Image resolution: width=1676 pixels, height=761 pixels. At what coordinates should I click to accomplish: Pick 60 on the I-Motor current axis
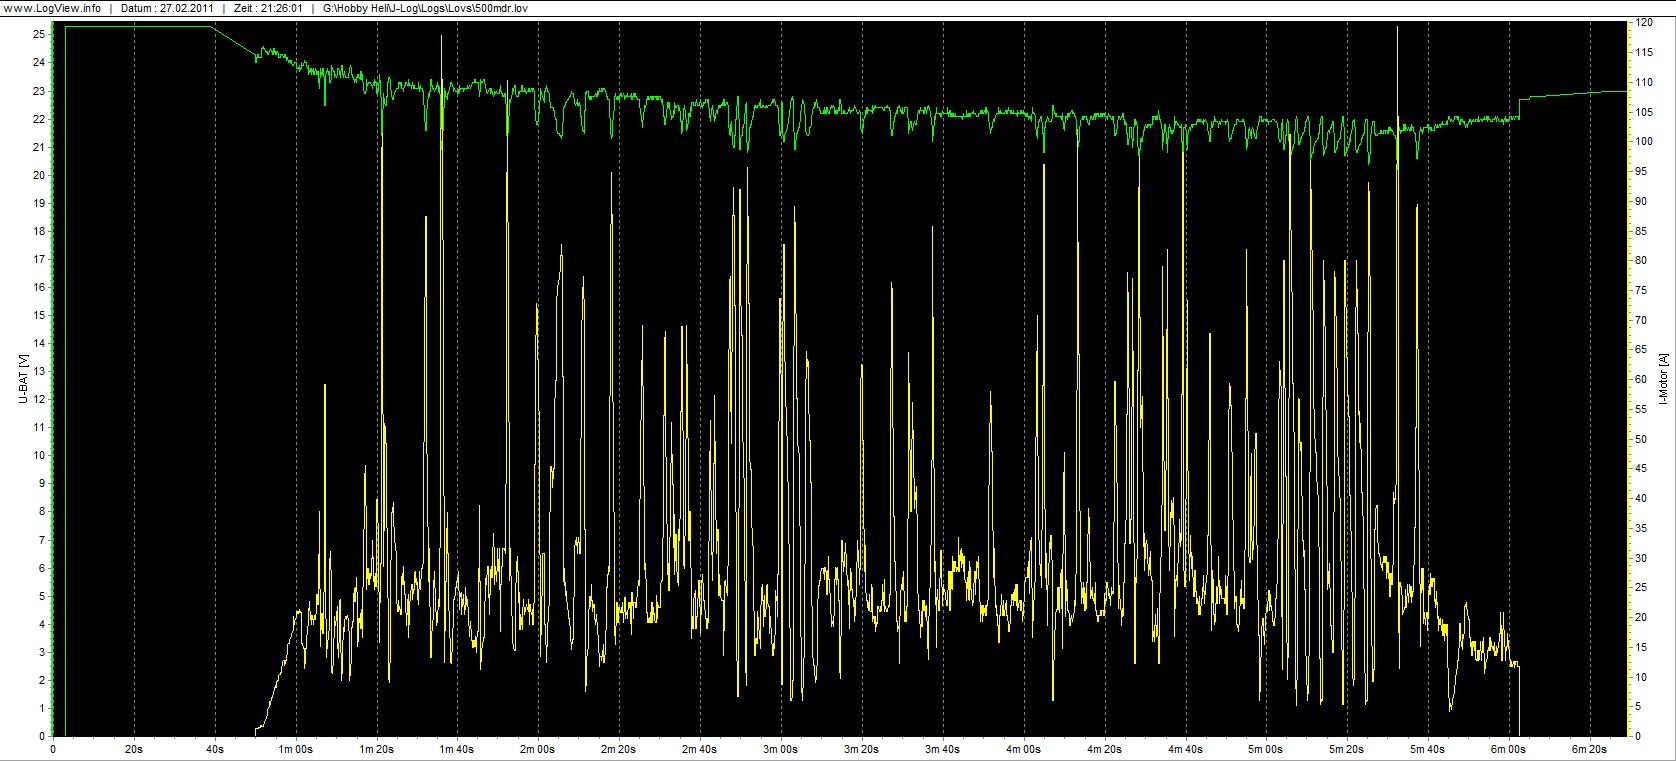tap(1641, 379)
